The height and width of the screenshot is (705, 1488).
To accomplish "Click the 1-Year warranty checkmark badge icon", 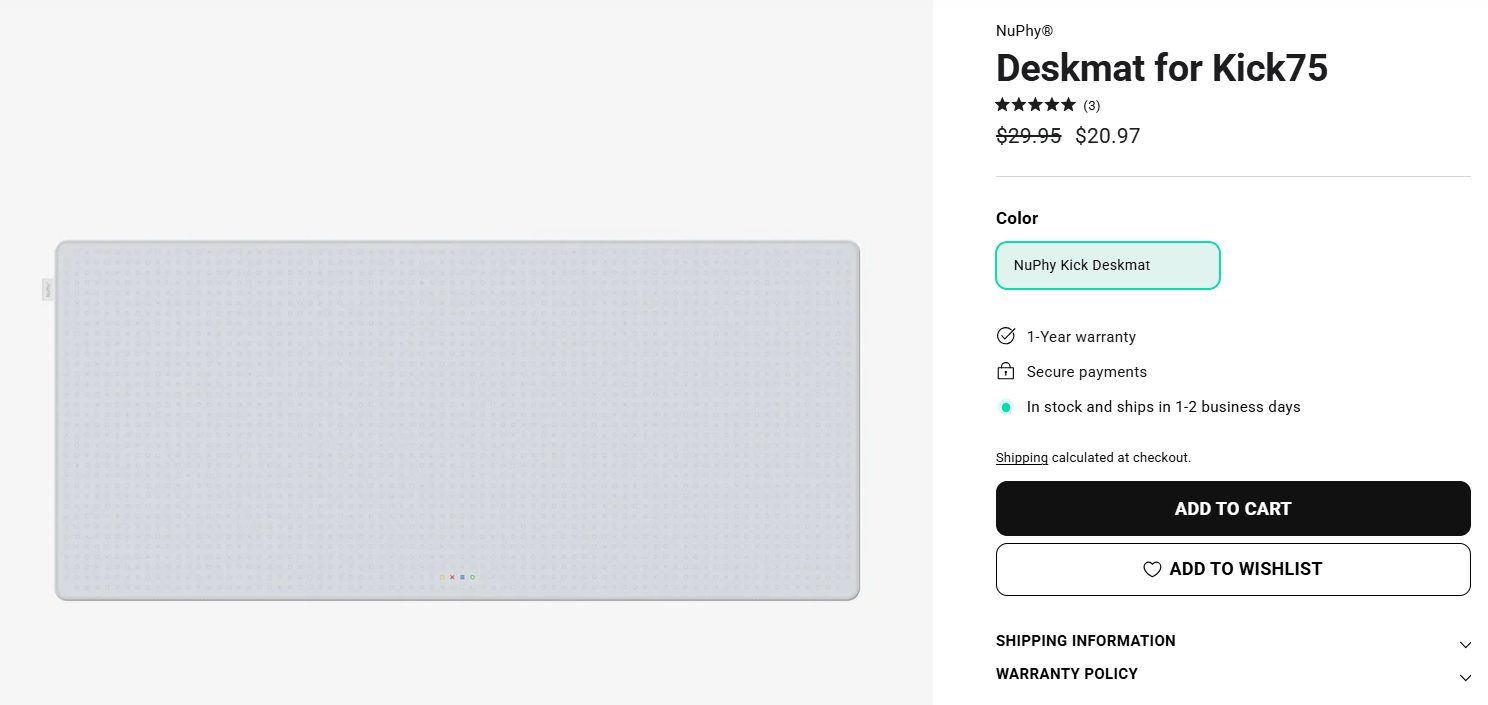I will [1006, 336].
